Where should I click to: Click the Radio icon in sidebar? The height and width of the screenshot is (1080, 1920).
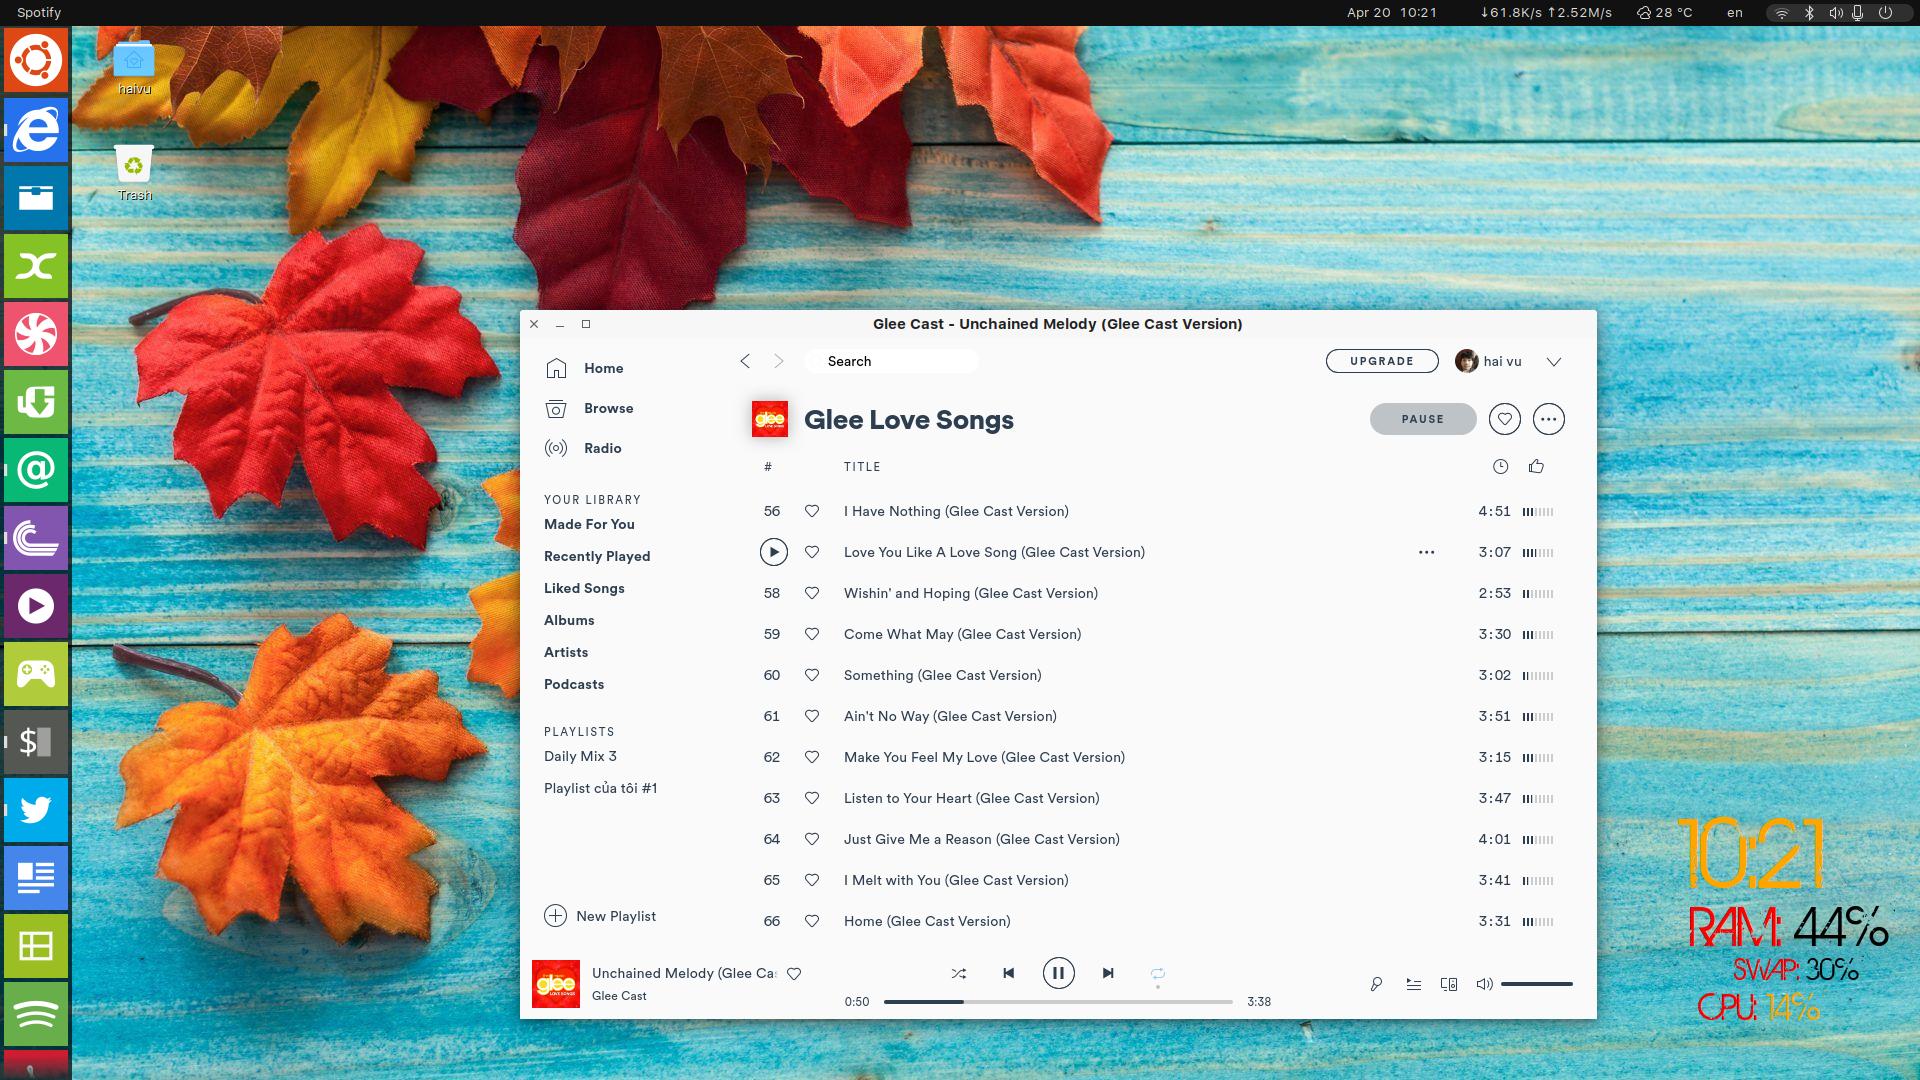(x=556, y=448)
